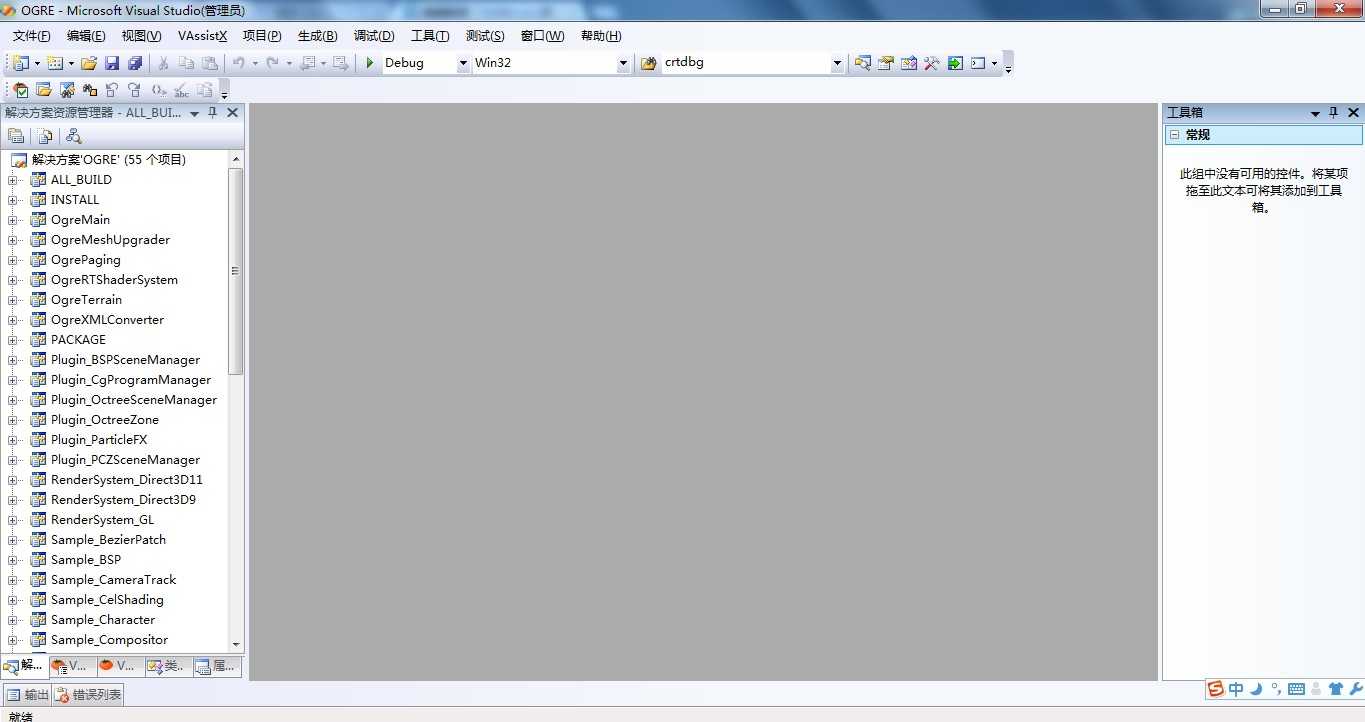
Task: Click the Save All icon
Action: coord(135,63)
